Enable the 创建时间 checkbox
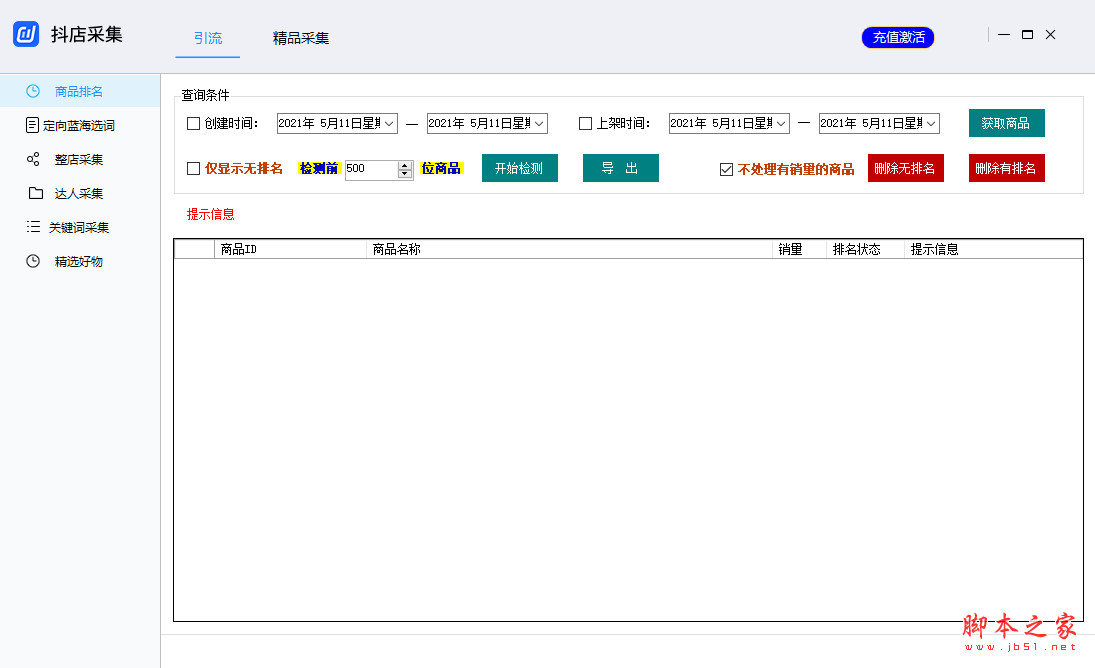 pos(193,123)
